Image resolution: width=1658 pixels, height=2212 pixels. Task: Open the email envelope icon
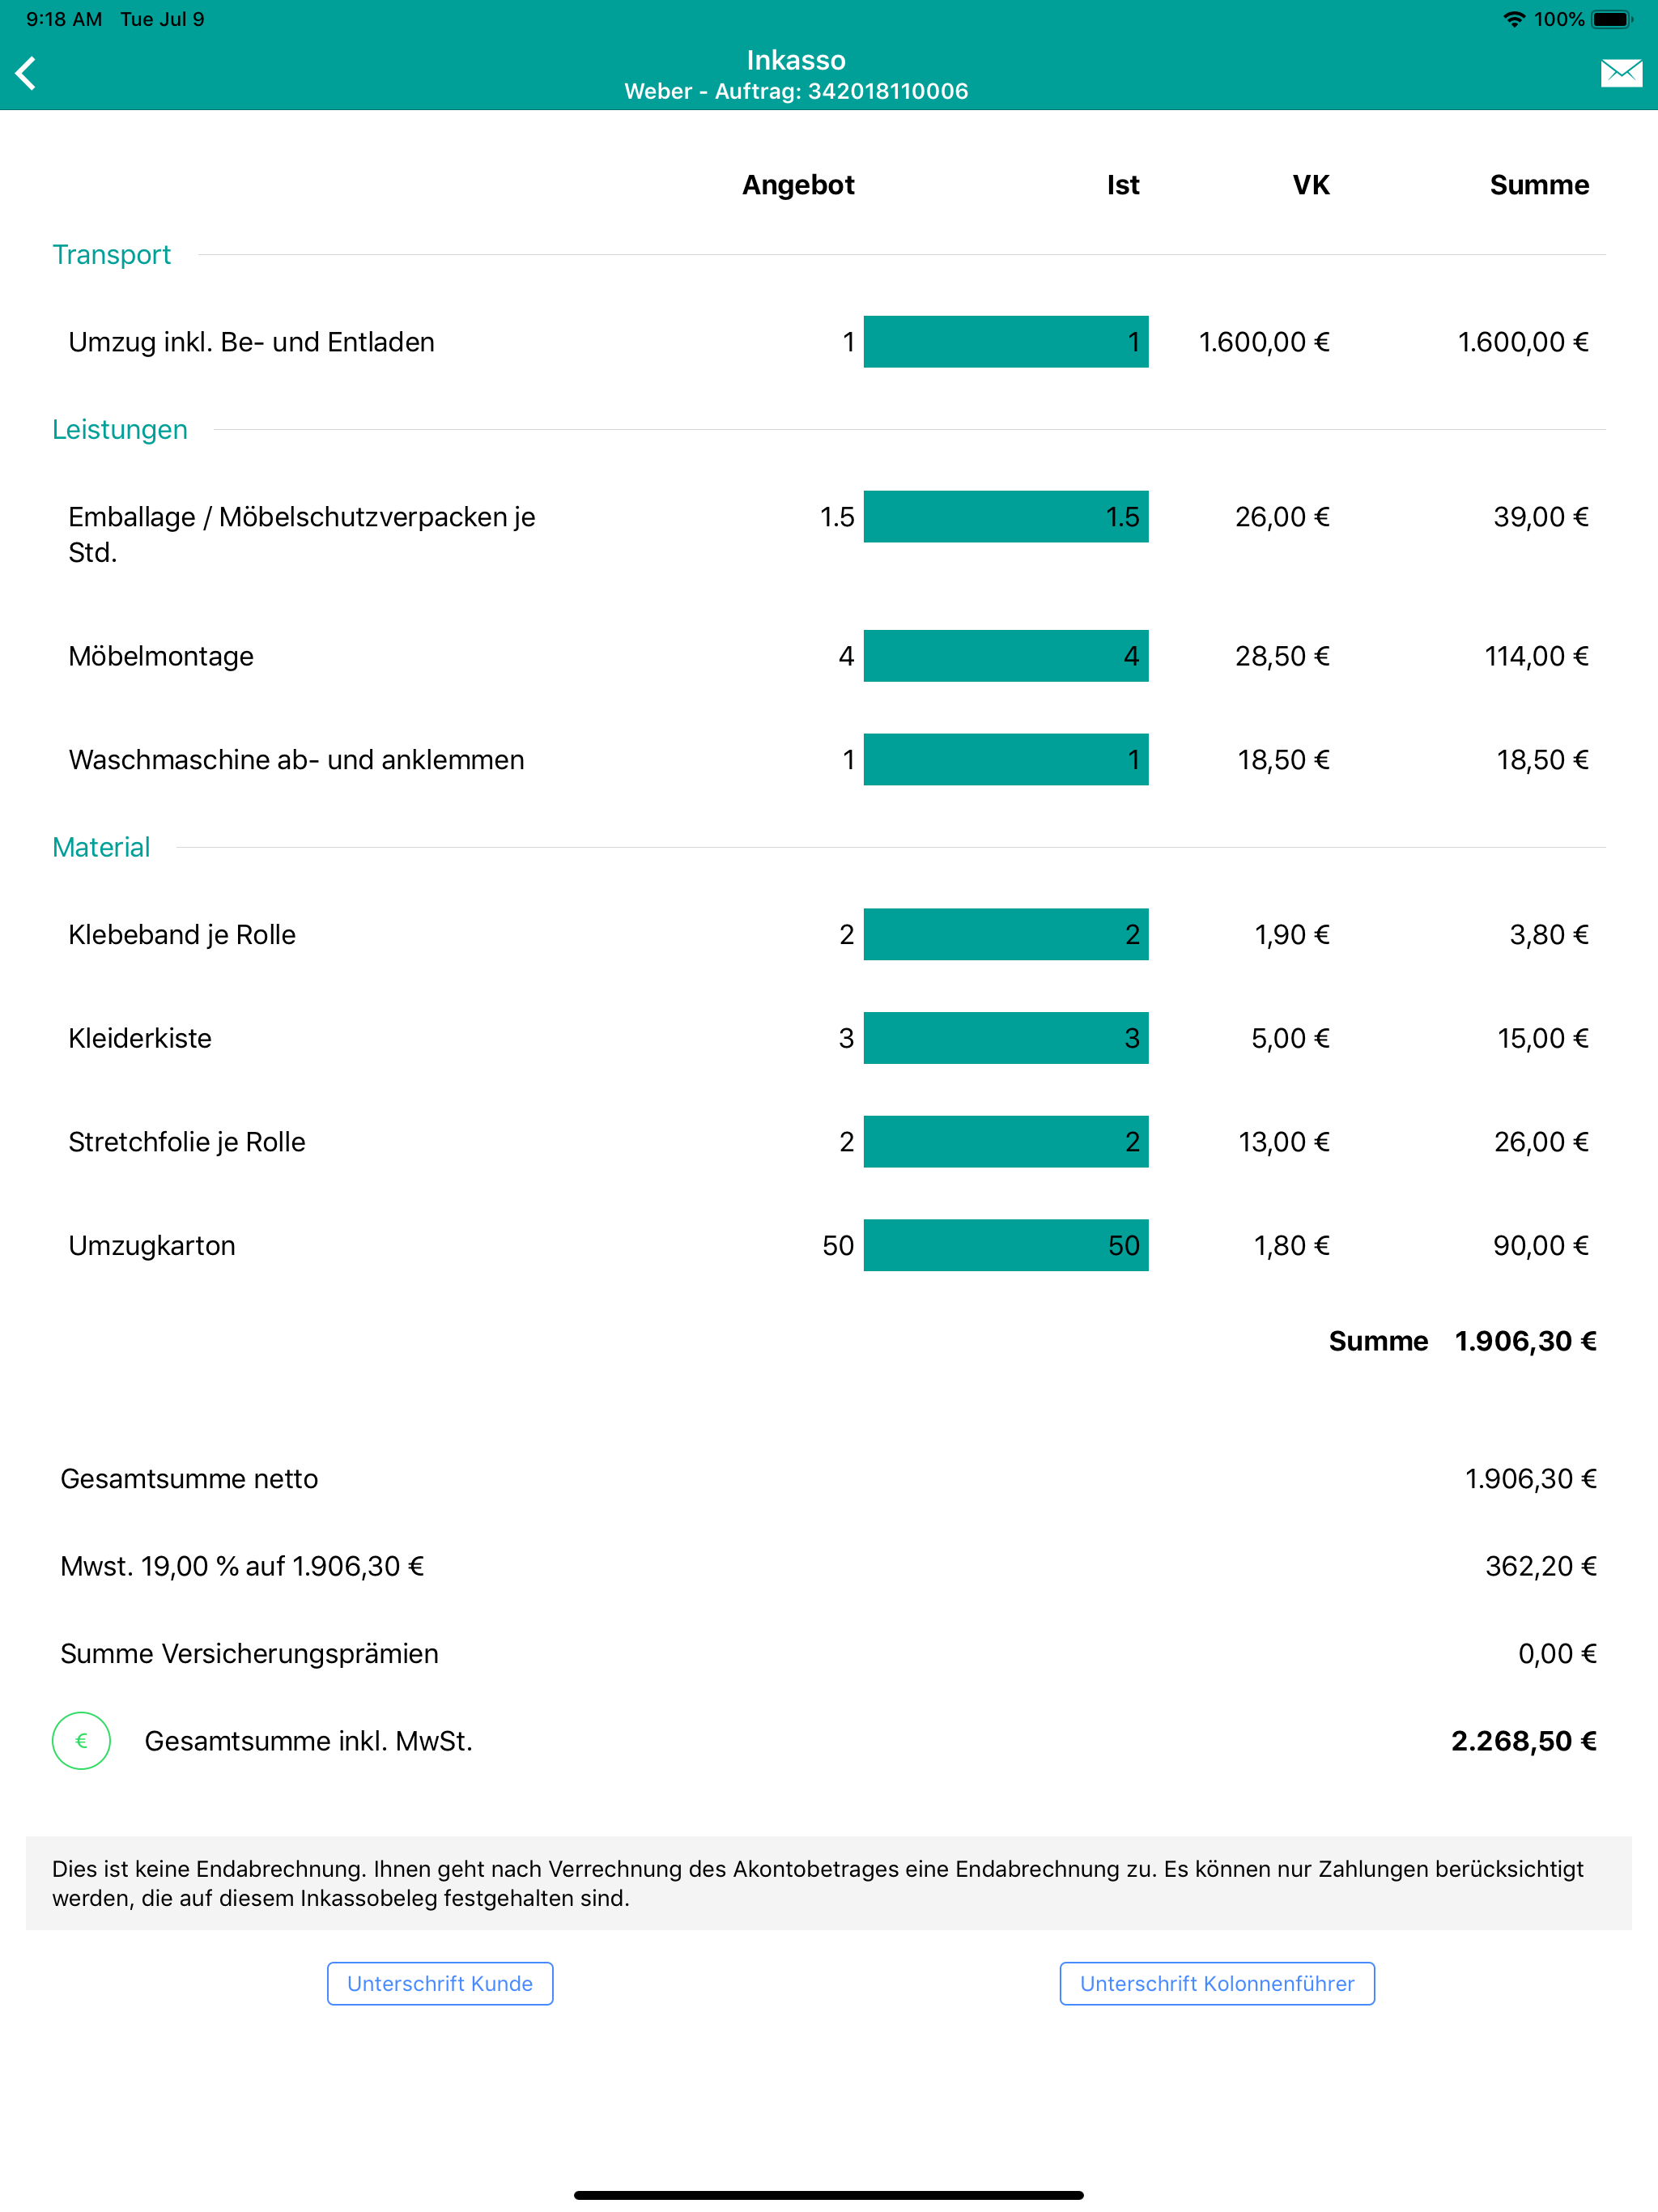pyautogui.click(x=1620, y=73)
